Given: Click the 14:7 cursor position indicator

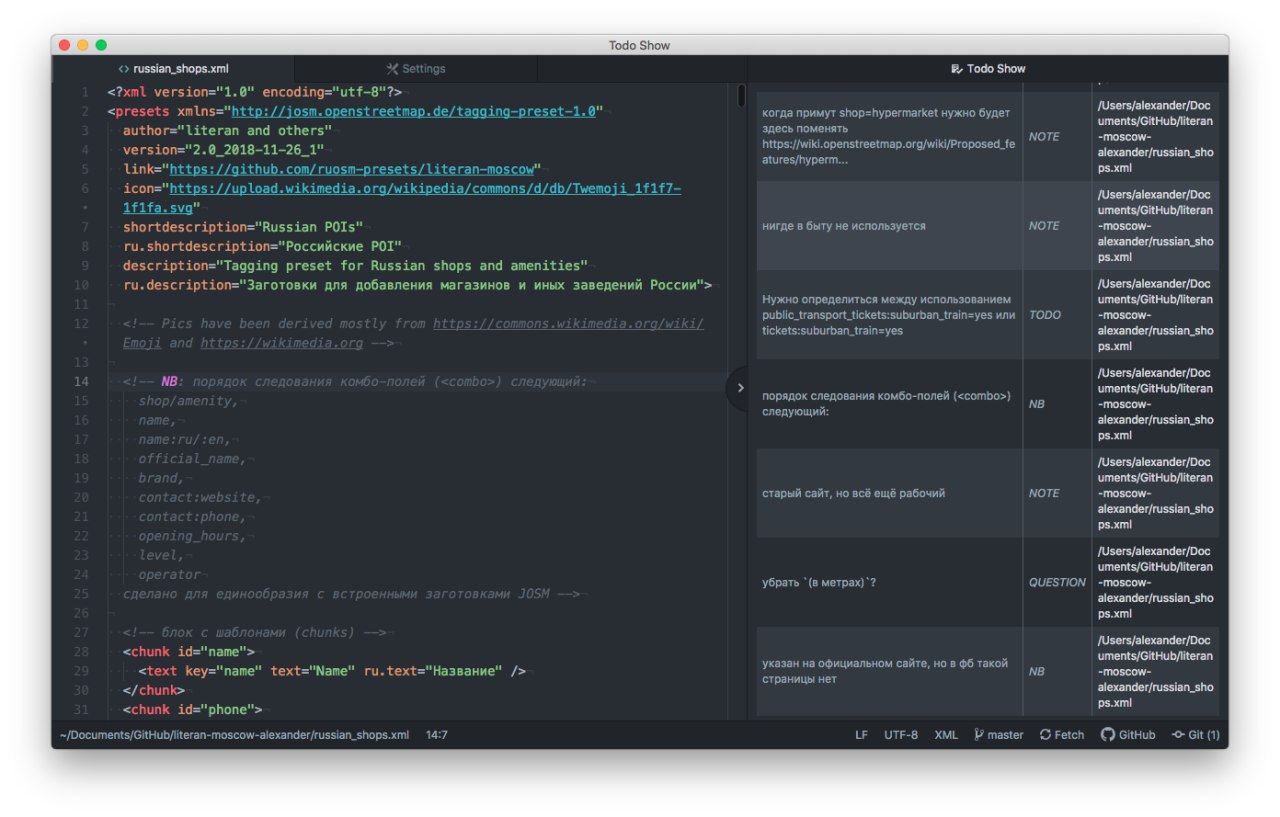Looking at the screenshot, I should pos(436,735).
